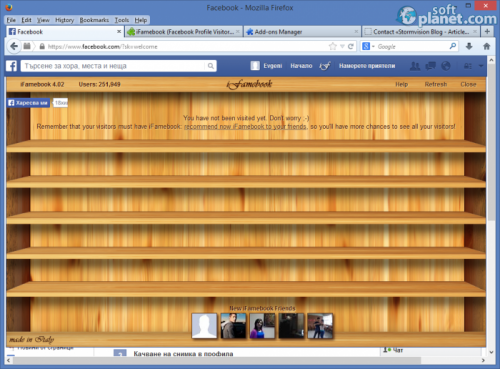Open the Tools menu
The width and height of the screenshot is (500, 369).
pos(122,20)
